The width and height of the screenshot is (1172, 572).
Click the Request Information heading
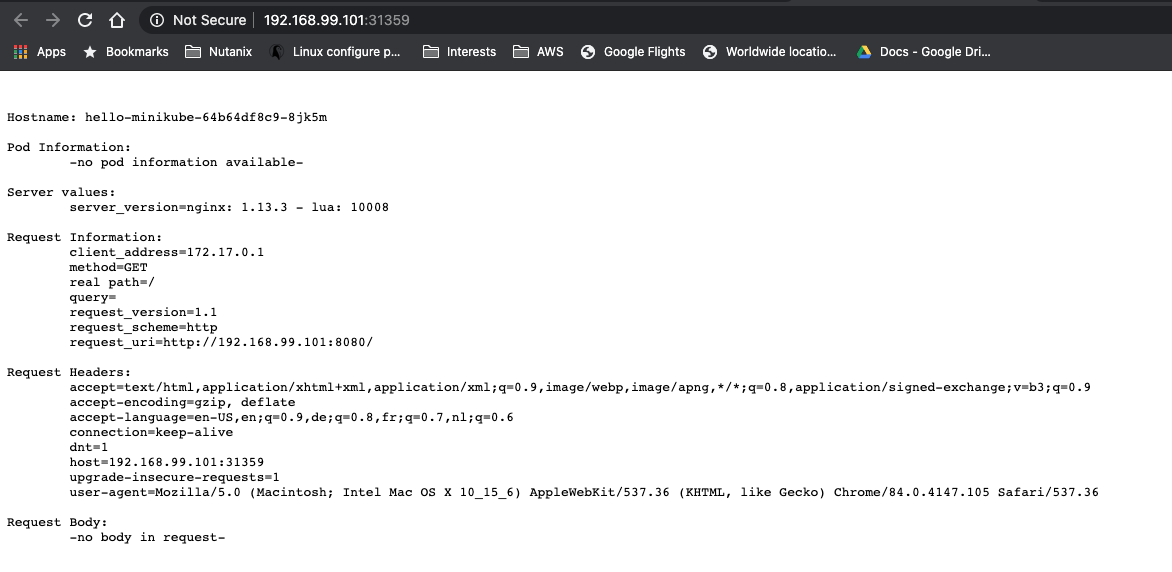(84, 237)
